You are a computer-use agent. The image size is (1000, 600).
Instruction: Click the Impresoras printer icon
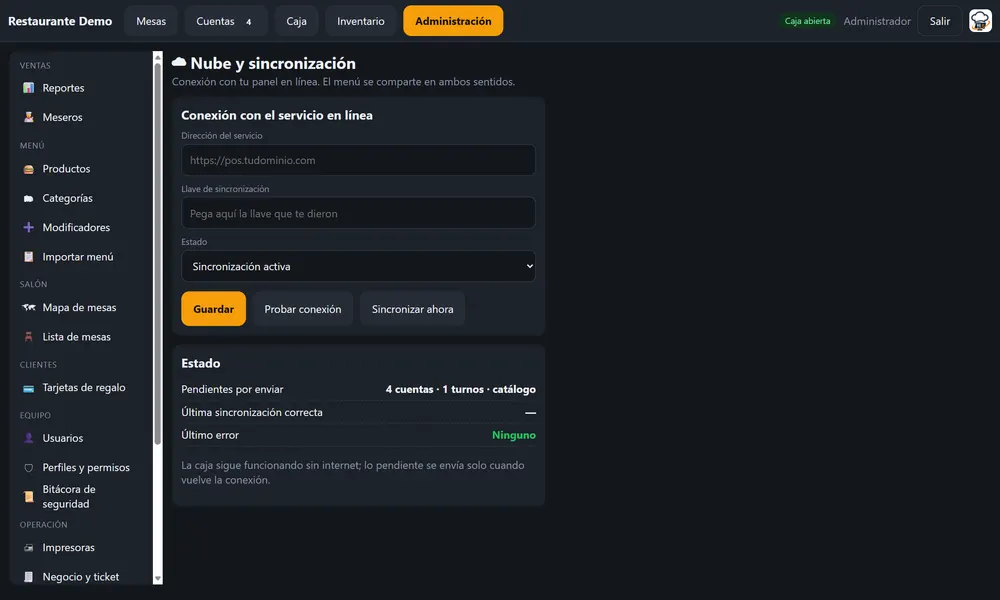point(29,548)
